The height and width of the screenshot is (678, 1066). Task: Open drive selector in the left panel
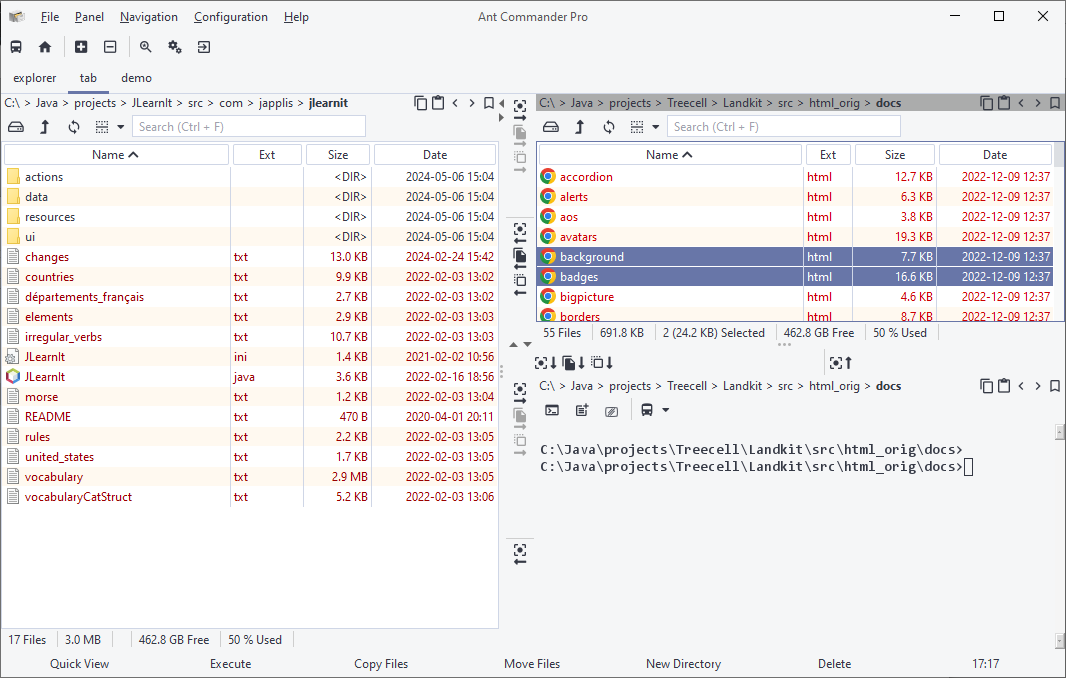[x=16, y=126]
